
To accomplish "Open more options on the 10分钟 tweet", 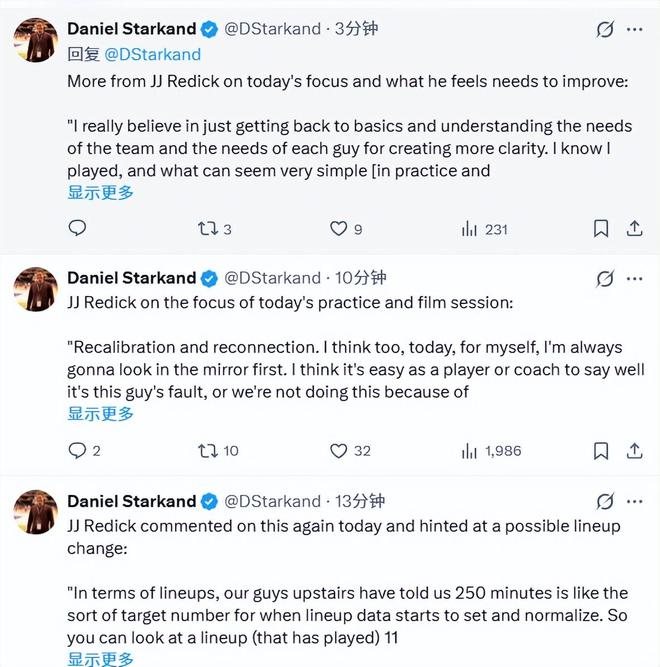I will 634,278.
